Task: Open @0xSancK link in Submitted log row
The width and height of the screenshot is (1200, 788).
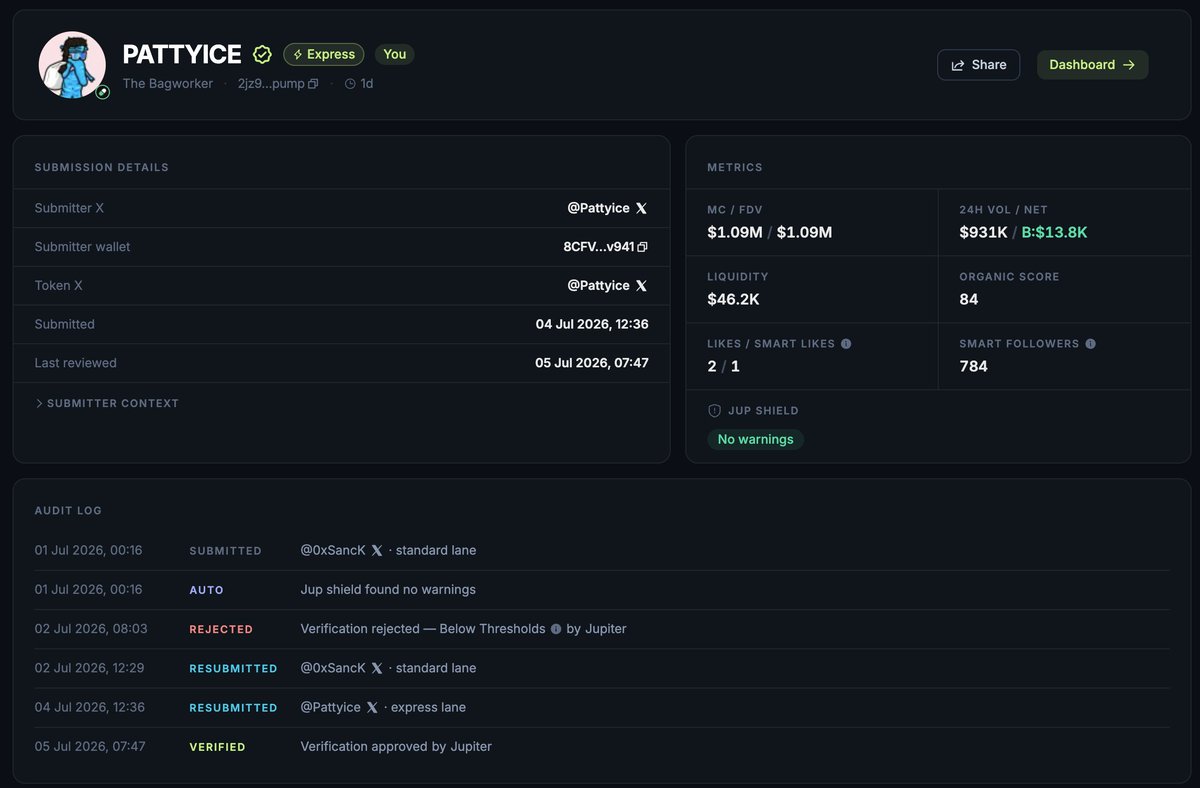Action: [x=333, y=550]
